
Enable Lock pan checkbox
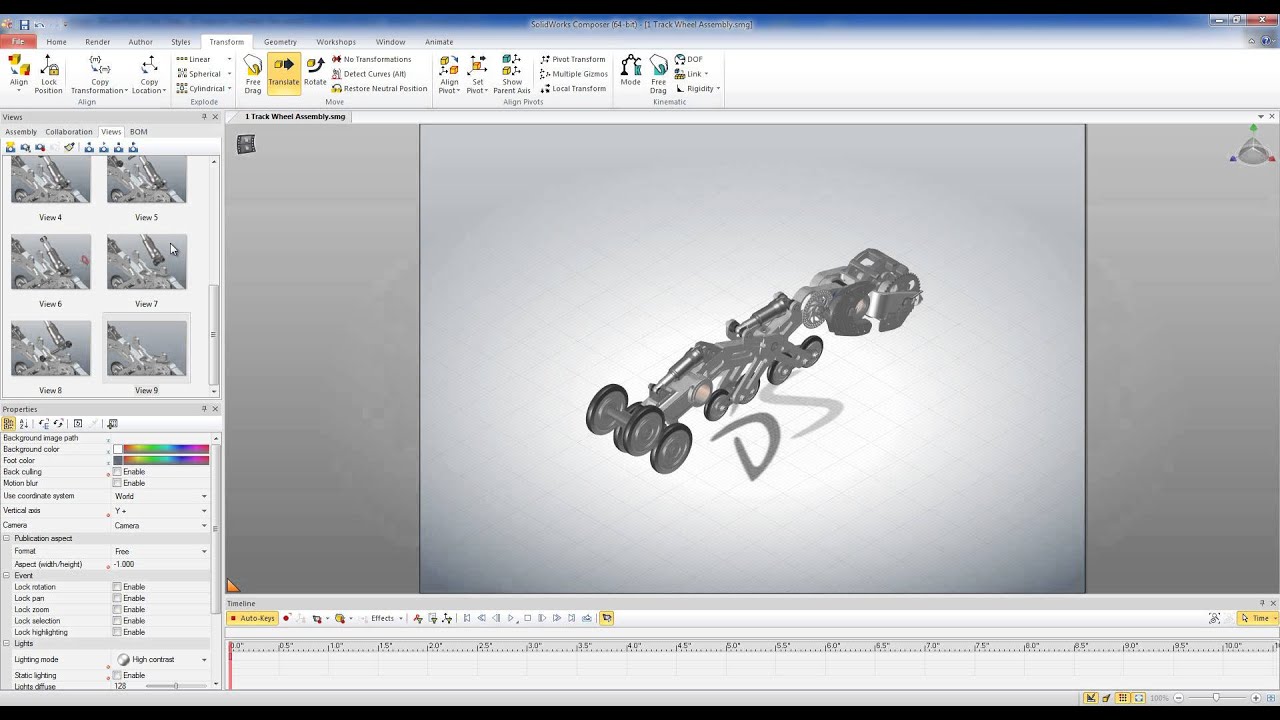[x=117, y=598]
